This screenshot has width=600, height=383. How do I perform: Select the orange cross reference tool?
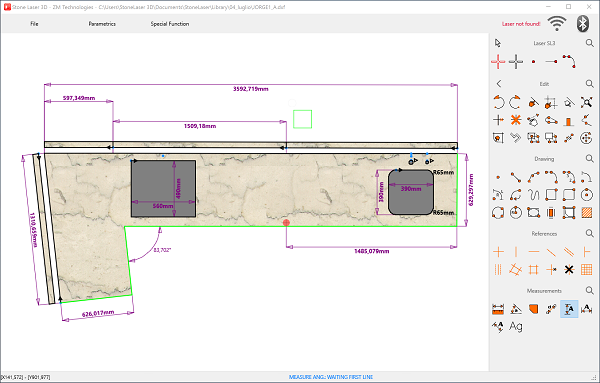[498, 252]
